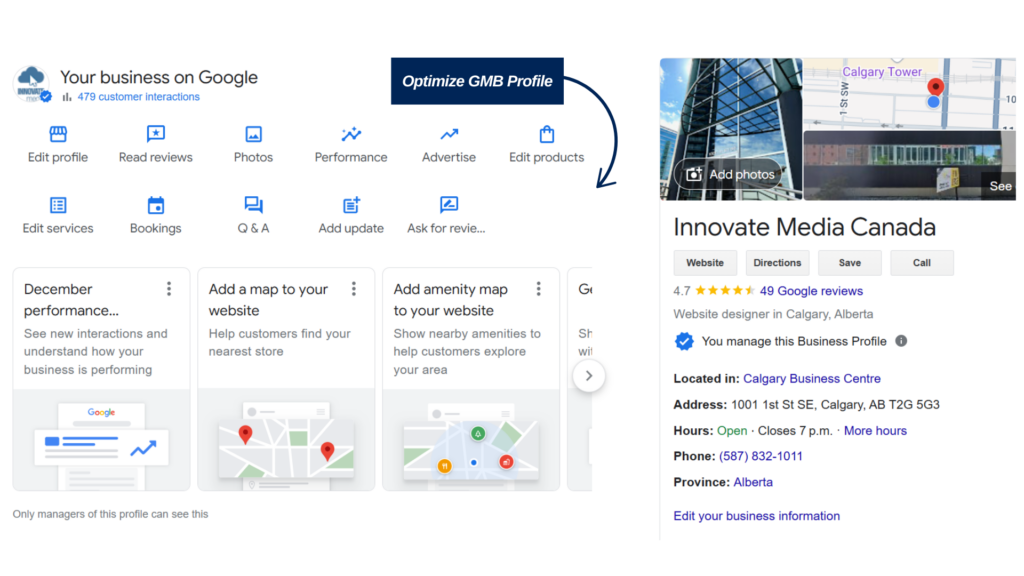
Task: Click the Directions button
Action: (x=777, y=263)
